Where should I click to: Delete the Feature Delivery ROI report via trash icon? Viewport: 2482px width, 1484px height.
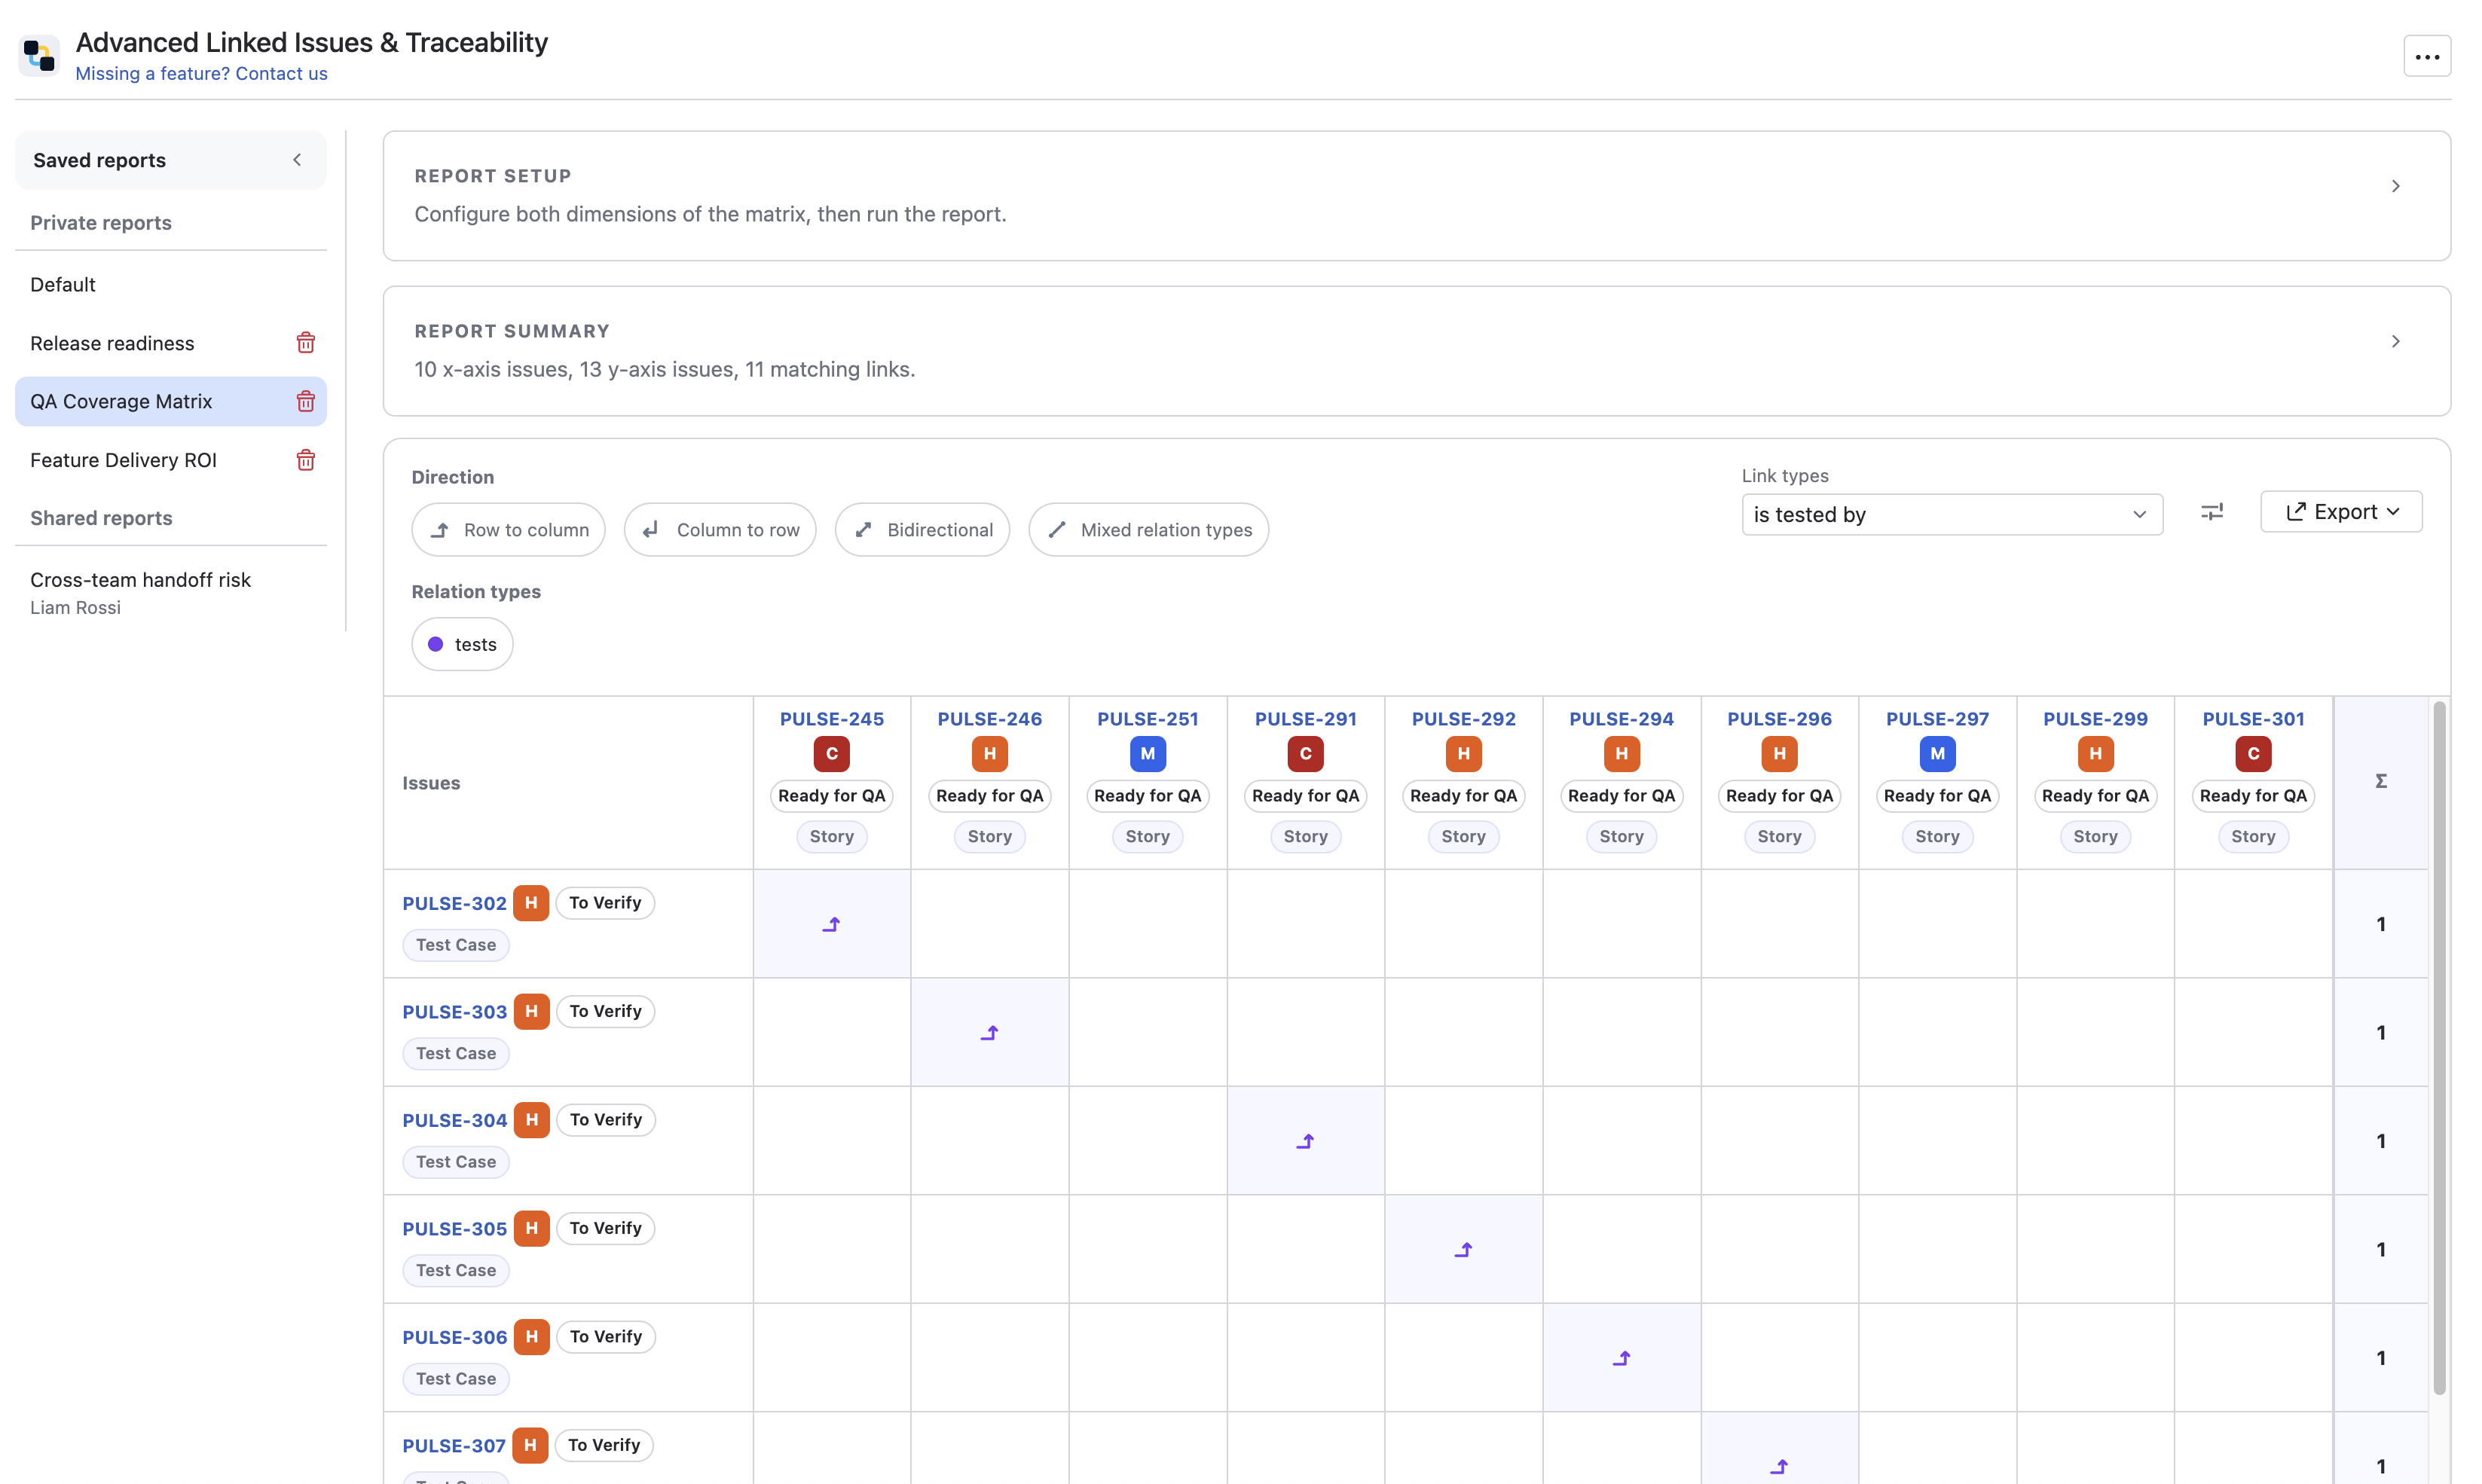pos(306,460)
